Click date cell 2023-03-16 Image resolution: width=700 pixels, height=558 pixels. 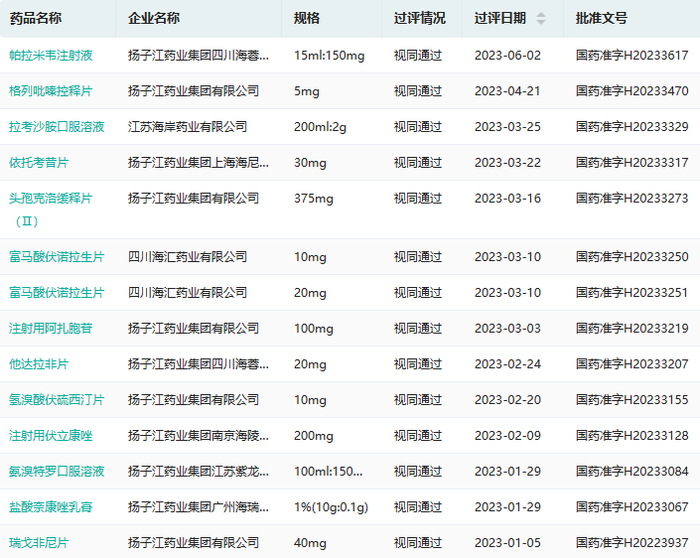(508, 198)
